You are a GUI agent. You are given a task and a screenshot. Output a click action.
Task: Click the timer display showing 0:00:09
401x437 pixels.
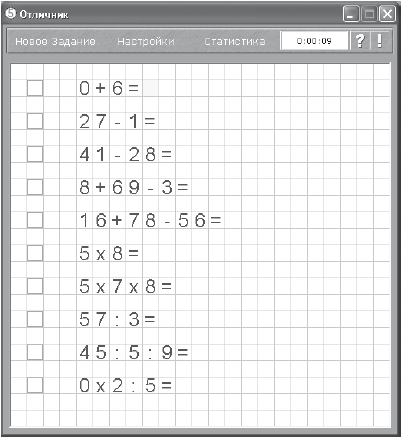point(314,41)
